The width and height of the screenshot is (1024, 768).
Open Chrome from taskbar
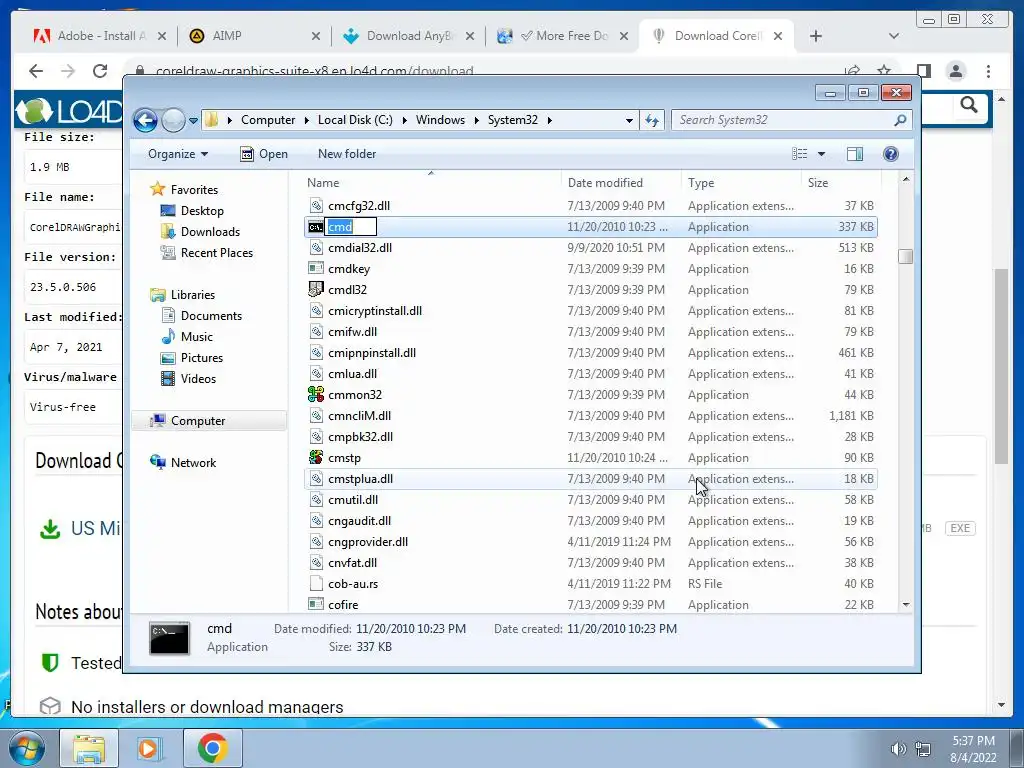[x=212, y=748]
